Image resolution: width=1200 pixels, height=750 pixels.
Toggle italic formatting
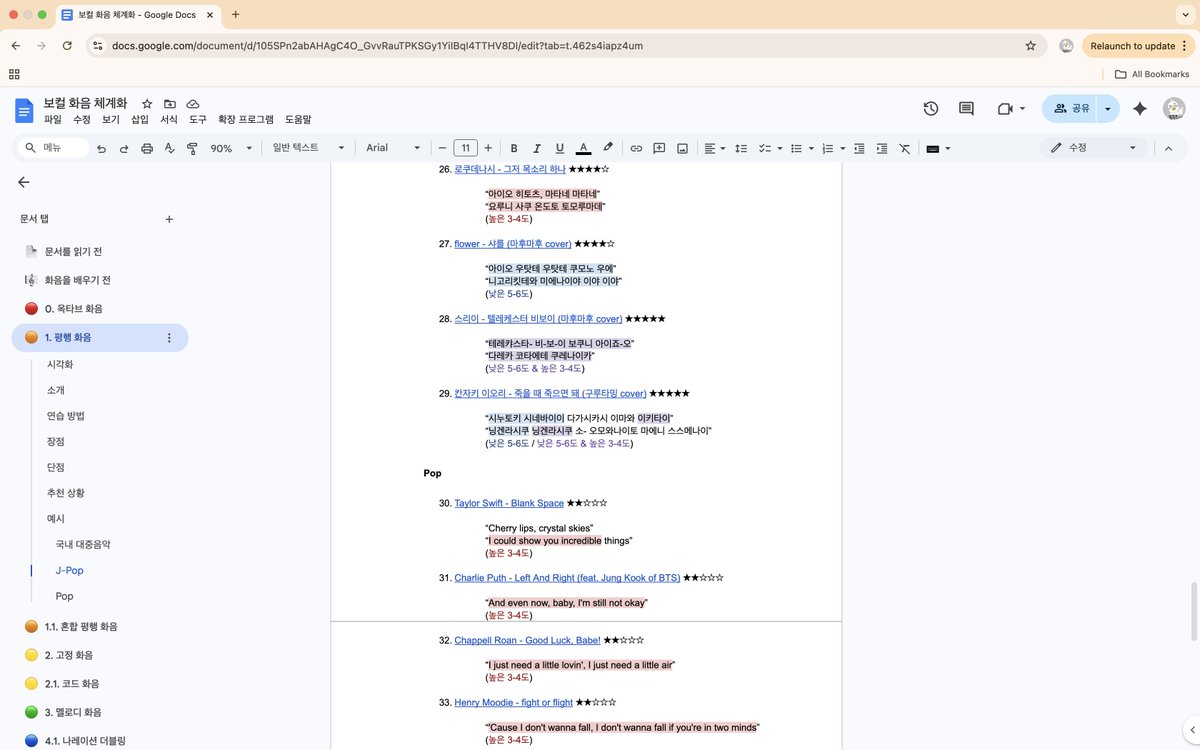tap(537, 148)
